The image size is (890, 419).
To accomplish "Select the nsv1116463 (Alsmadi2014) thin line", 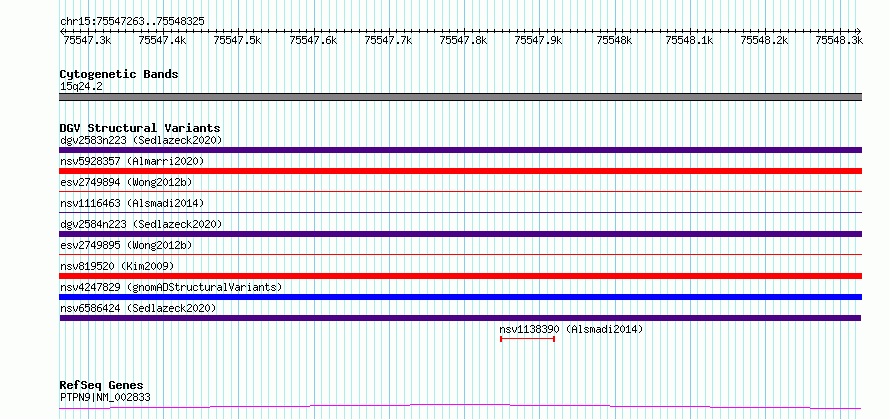I will coord(460,213).
